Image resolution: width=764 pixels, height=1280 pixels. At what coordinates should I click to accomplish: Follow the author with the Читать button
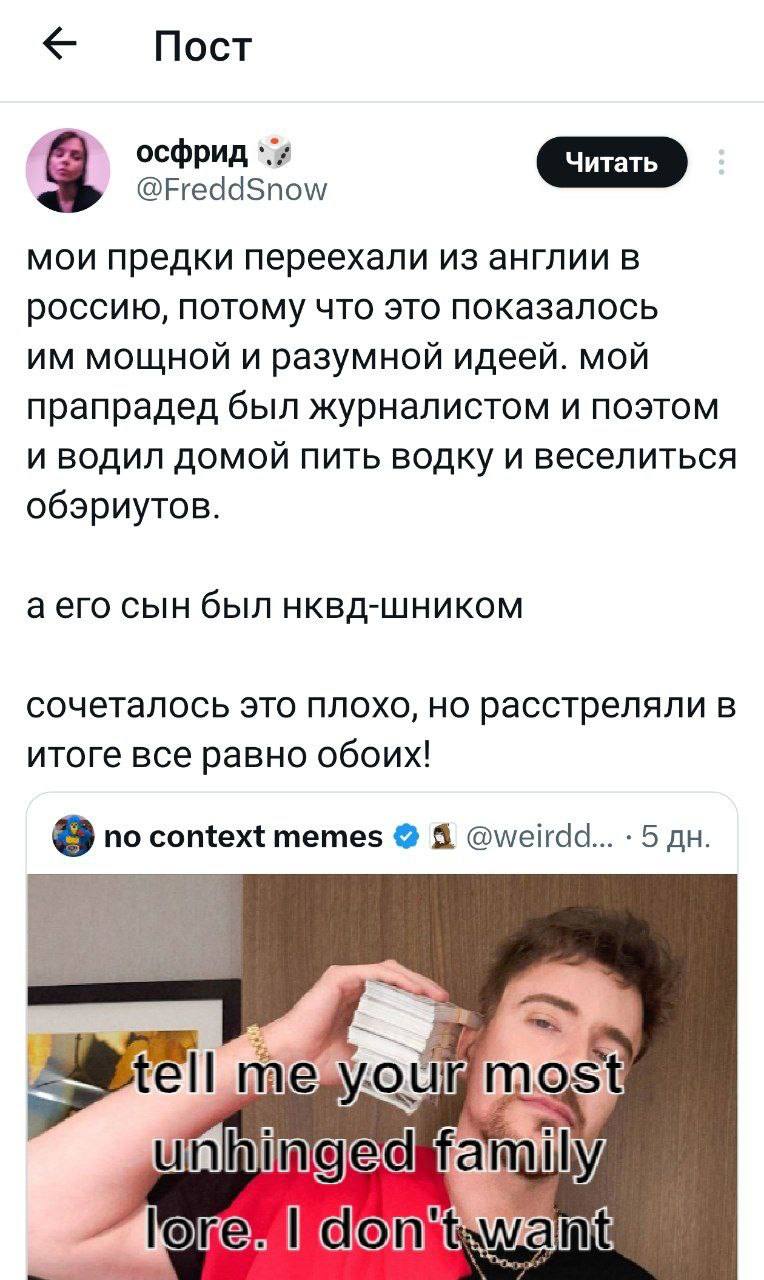coord(612,163)
